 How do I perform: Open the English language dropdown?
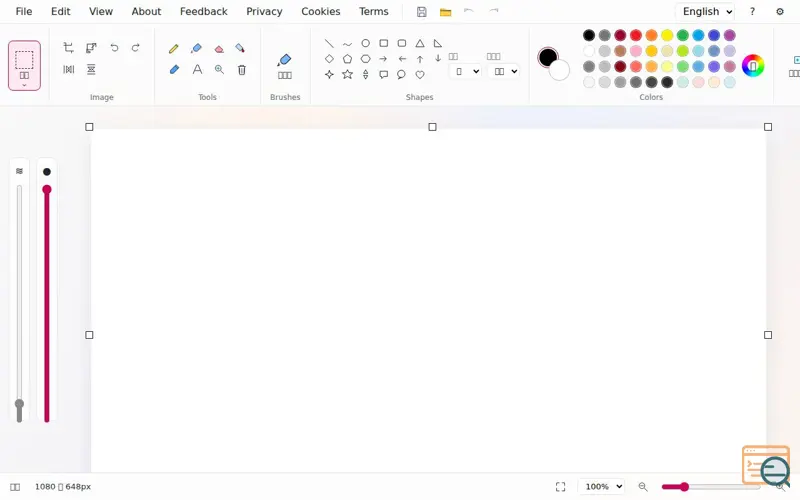pos(706,12)
